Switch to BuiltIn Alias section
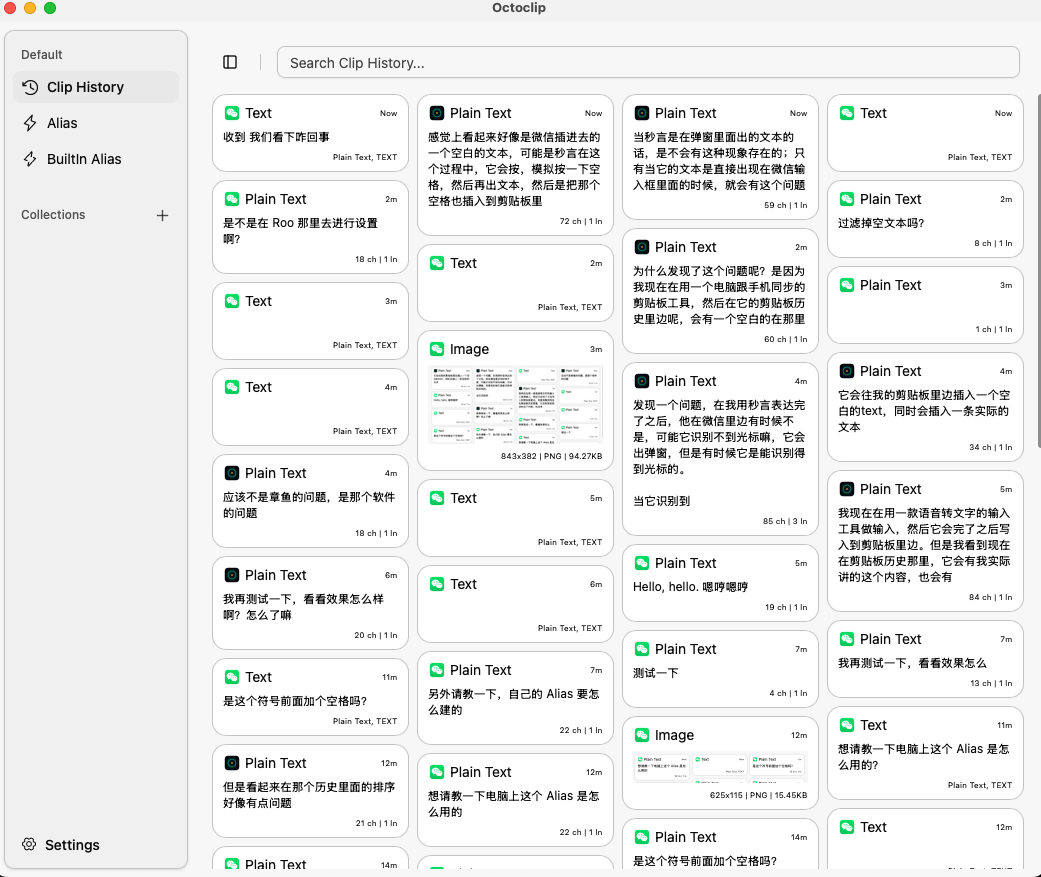 pyautogui.click(x=84, y=159)
